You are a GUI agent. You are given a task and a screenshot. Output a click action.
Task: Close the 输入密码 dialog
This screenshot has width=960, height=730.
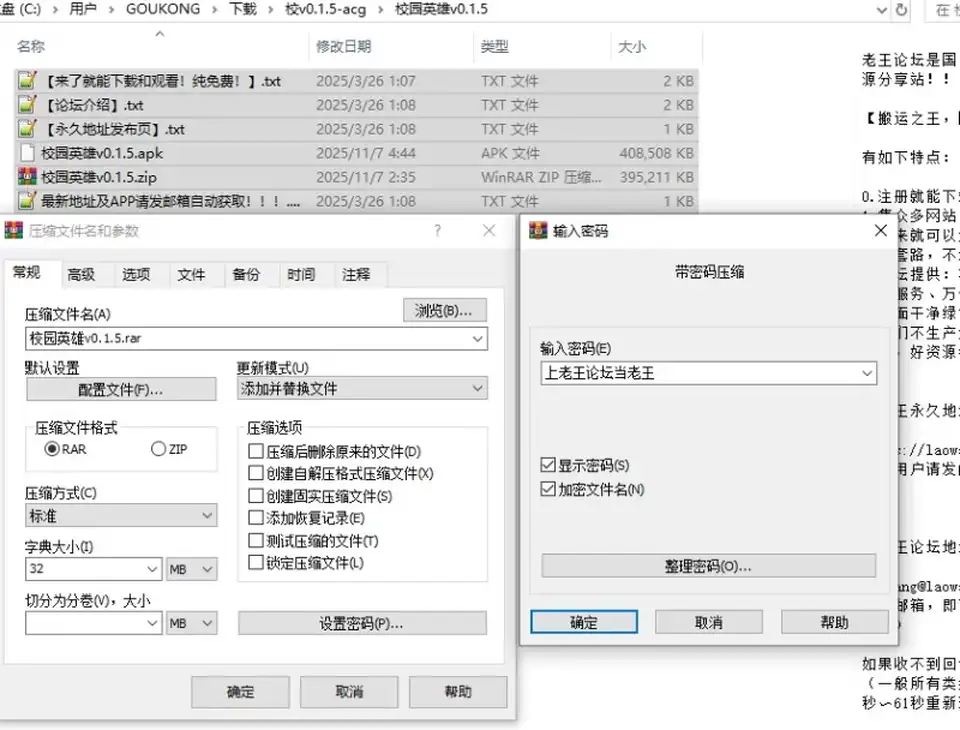pos(881,230)
